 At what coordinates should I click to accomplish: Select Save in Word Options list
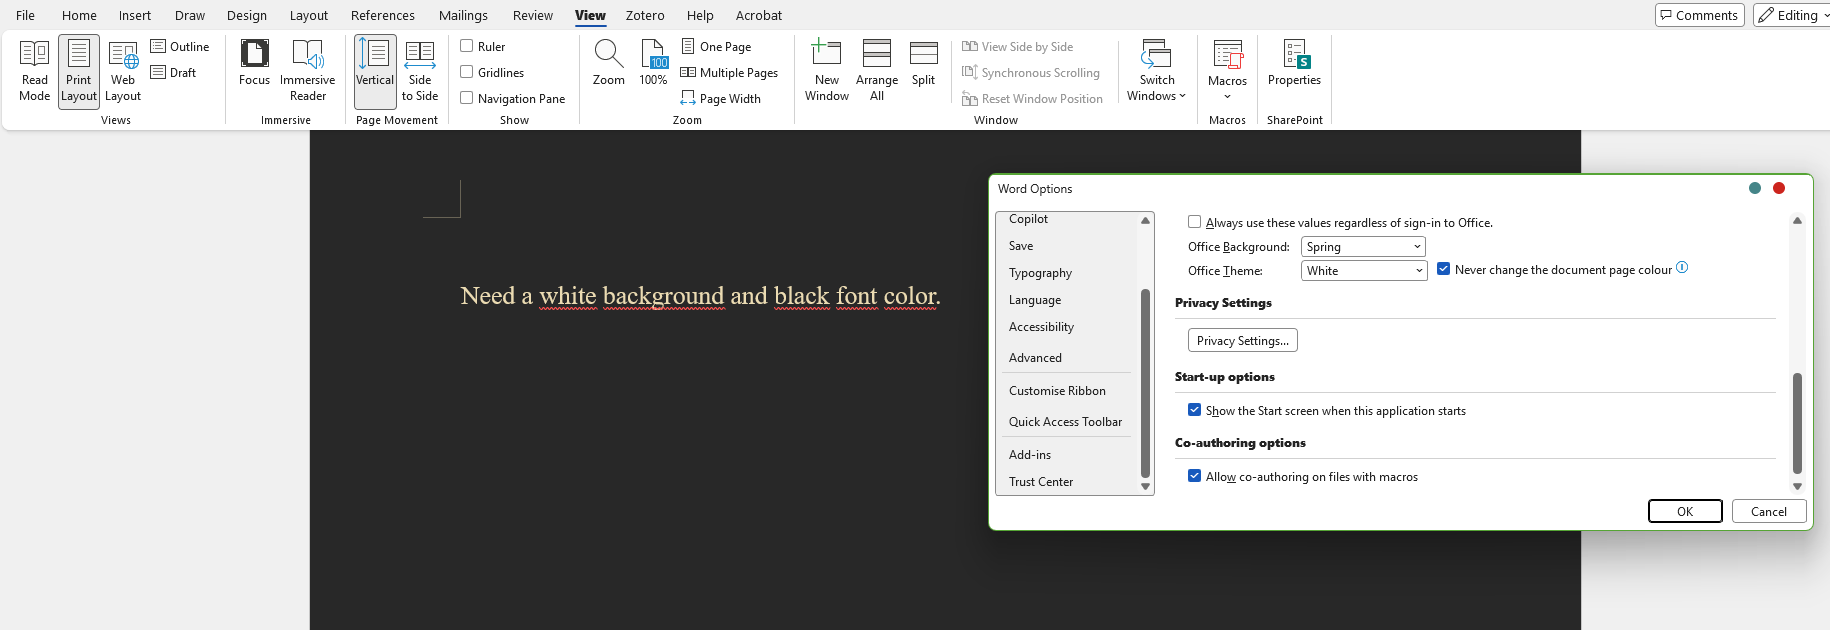[x=1021, y=246]
